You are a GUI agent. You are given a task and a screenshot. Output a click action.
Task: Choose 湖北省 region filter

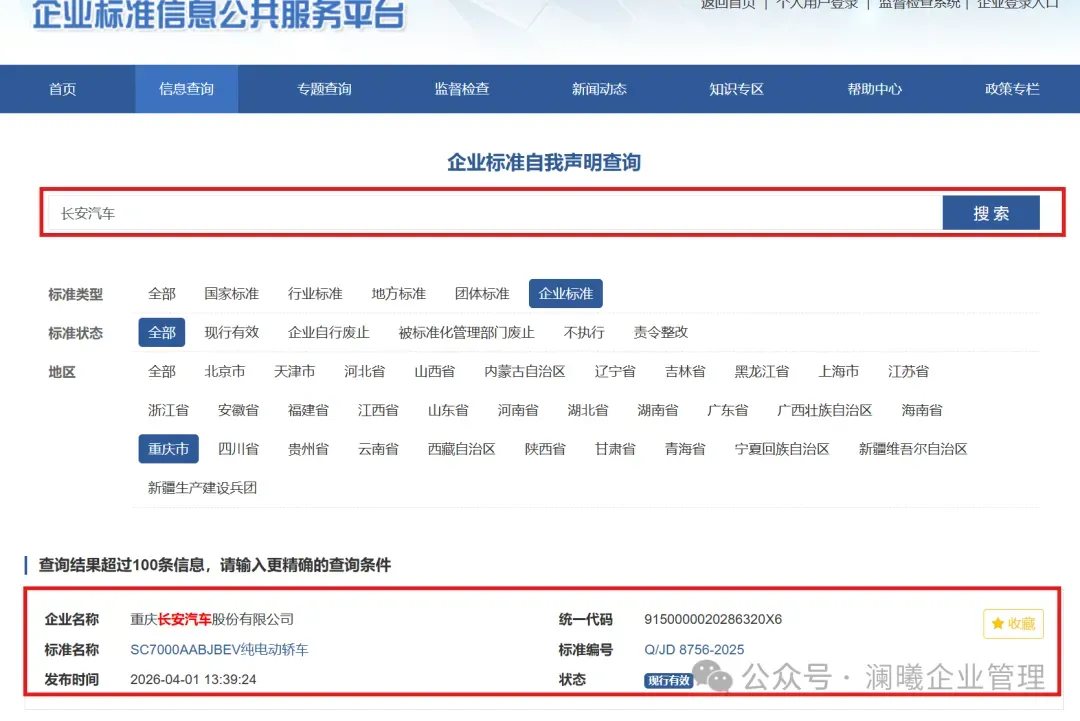tap(588, 410)
